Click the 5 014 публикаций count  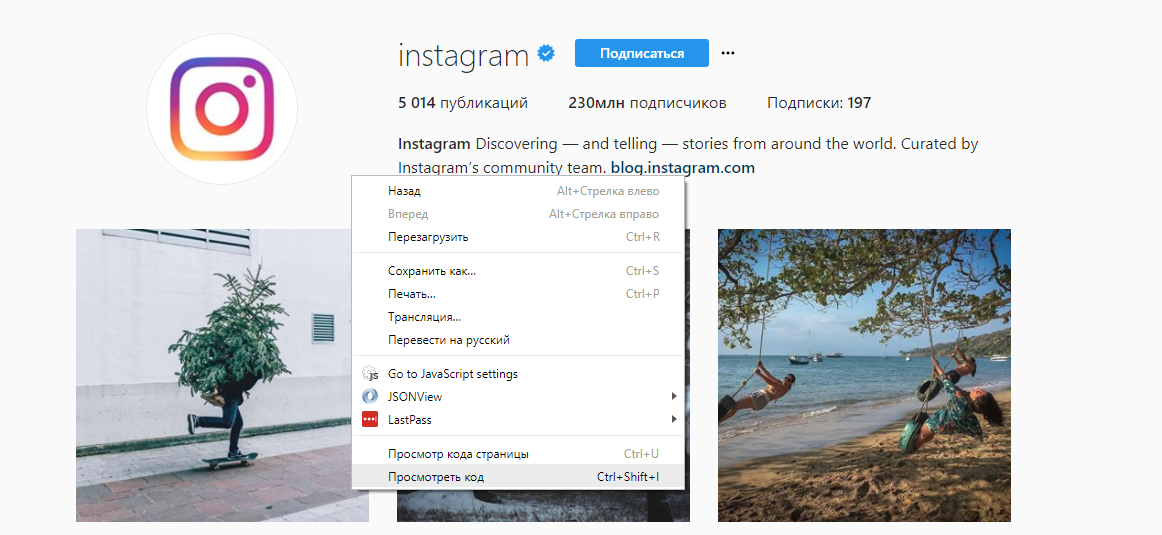click(x=462, y=103)
